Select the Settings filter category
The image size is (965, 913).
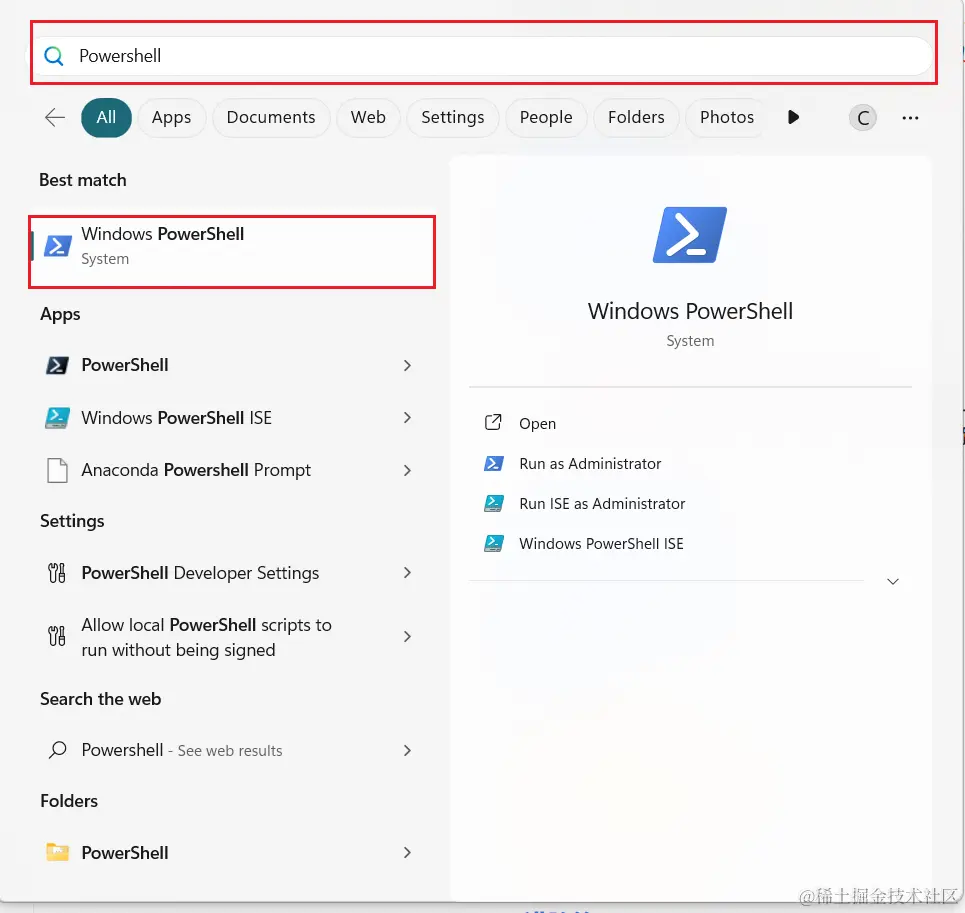click(x=452, y=117)
